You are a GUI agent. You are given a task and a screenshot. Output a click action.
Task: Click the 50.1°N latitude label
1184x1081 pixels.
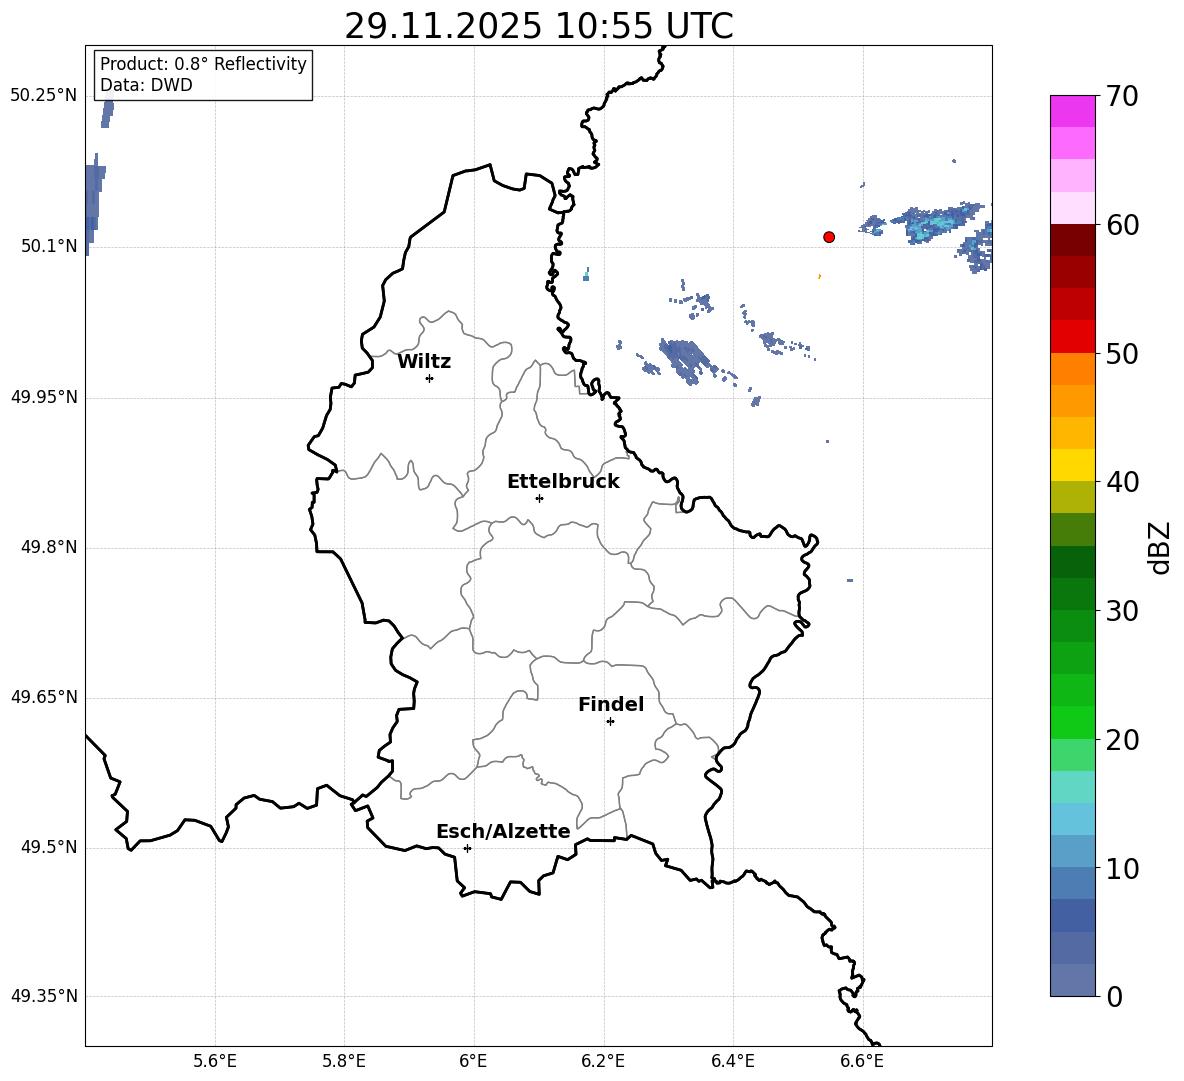pyautogui.click(x=48, y=246)
